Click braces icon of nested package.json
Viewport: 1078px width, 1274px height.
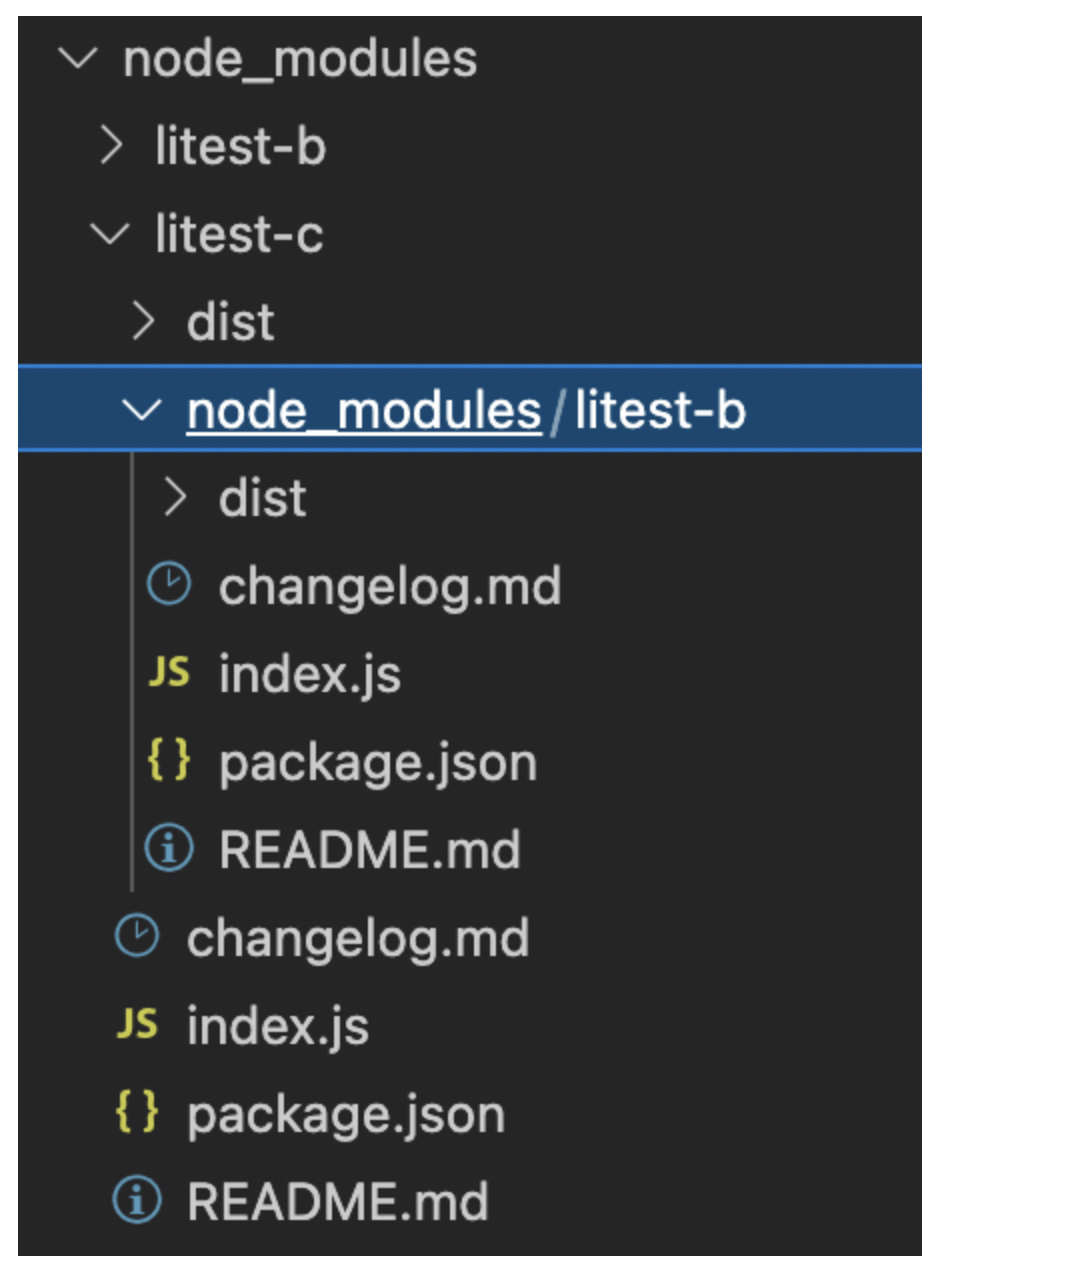point(169,760)
